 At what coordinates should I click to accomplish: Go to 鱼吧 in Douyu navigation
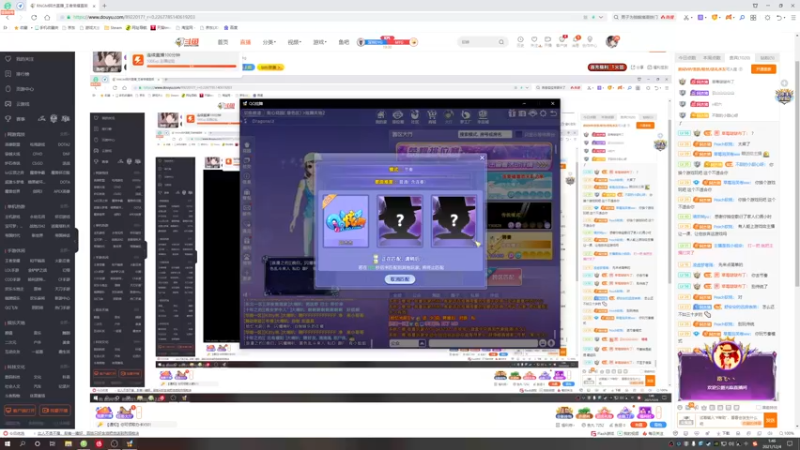coord(344,42)
